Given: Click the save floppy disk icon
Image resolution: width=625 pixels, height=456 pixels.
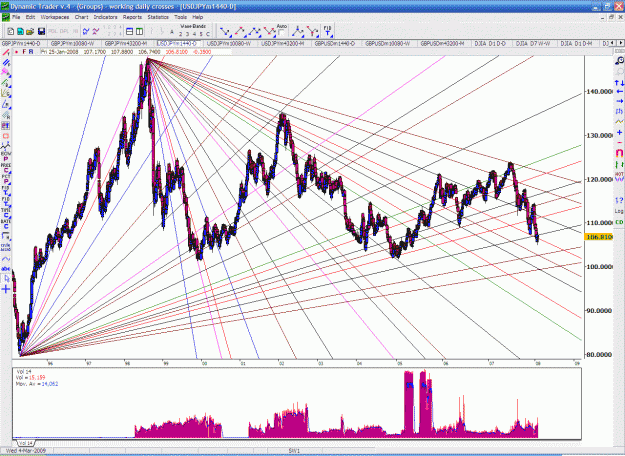Looking at the screenshot, I should click(41, 31).
